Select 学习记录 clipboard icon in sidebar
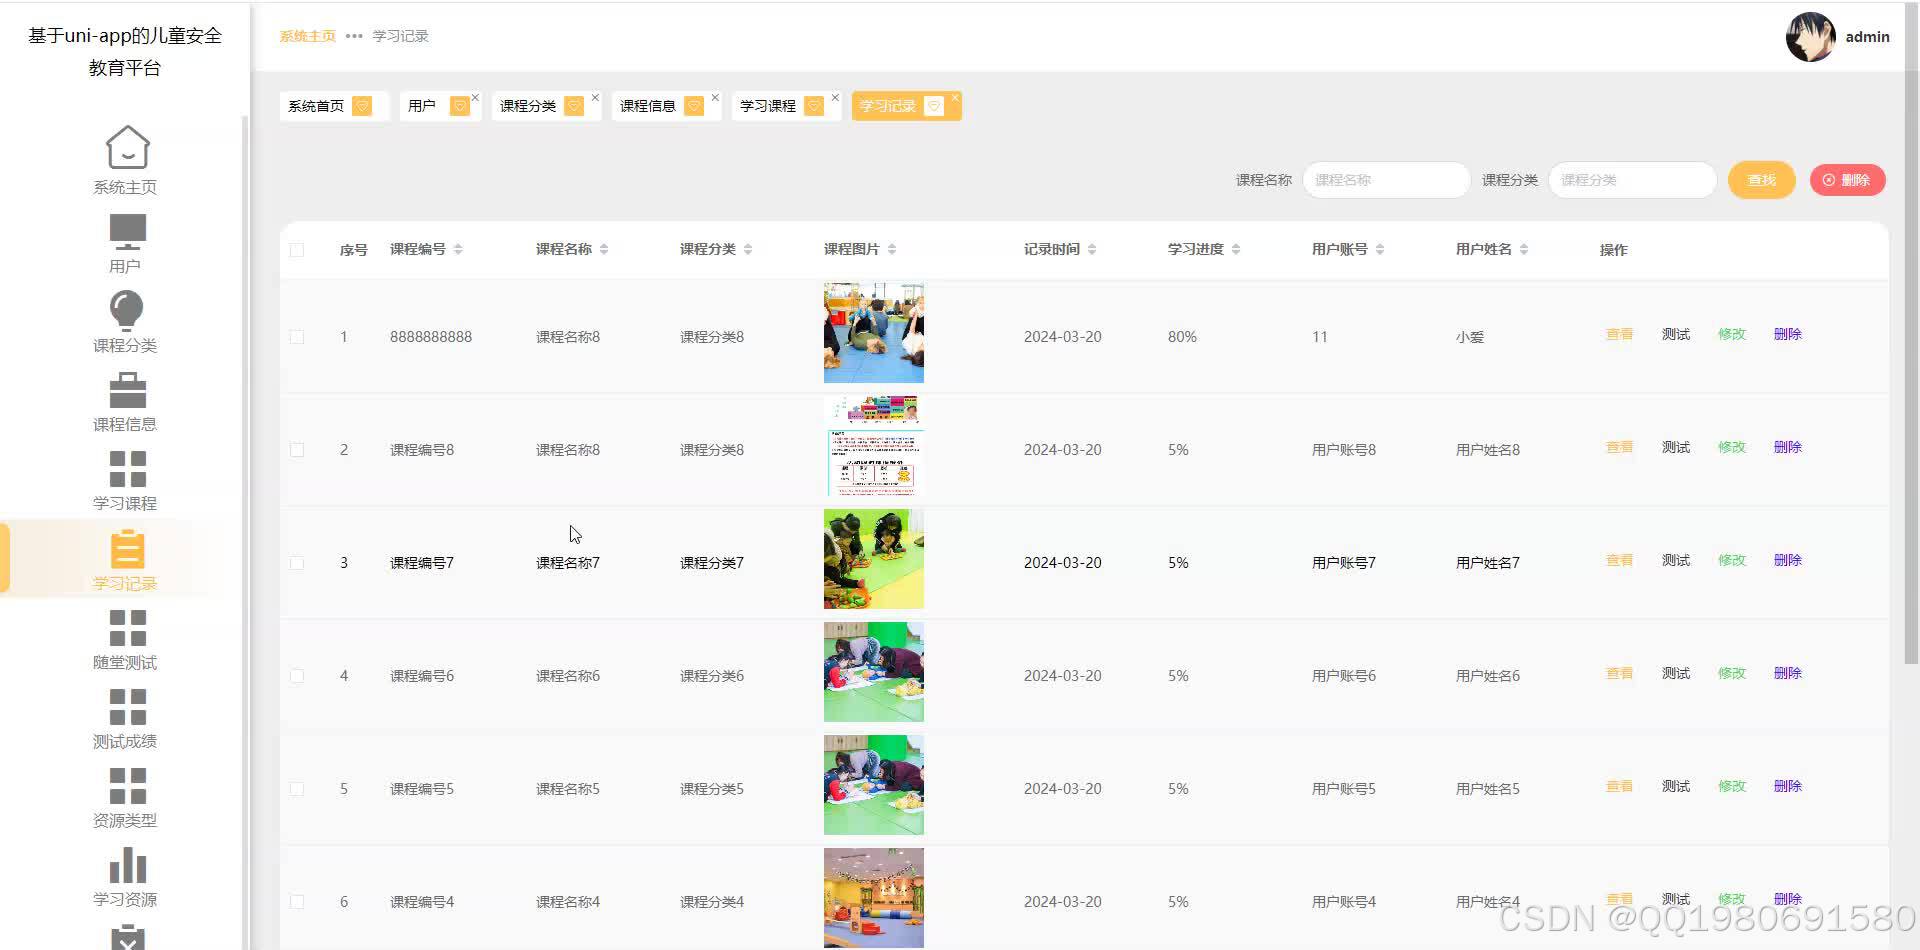 click(x=127, y=548)
